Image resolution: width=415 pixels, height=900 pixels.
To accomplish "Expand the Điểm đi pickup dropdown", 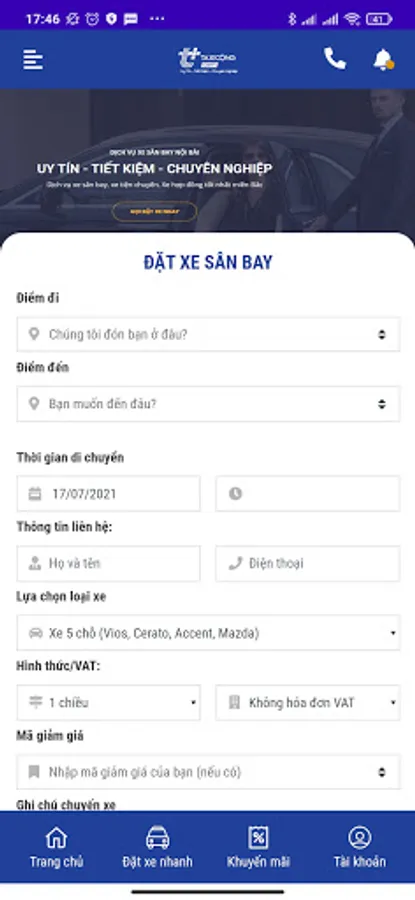I will click(208, 334).
